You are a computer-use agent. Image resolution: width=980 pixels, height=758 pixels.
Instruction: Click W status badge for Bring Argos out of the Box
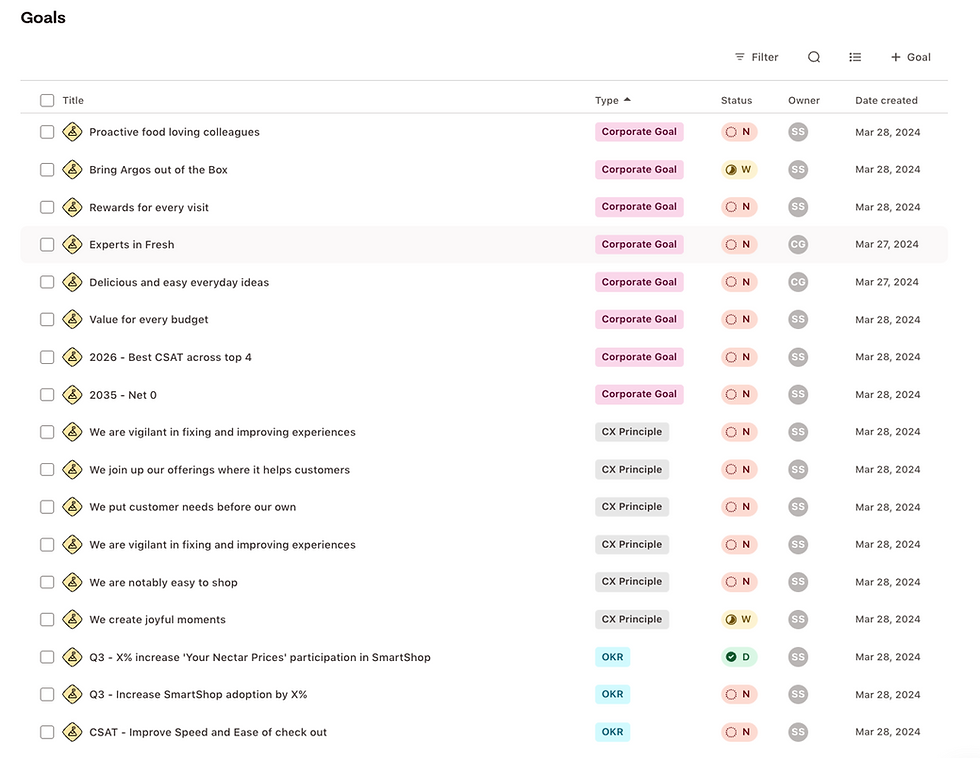click(x=739, y=169)
